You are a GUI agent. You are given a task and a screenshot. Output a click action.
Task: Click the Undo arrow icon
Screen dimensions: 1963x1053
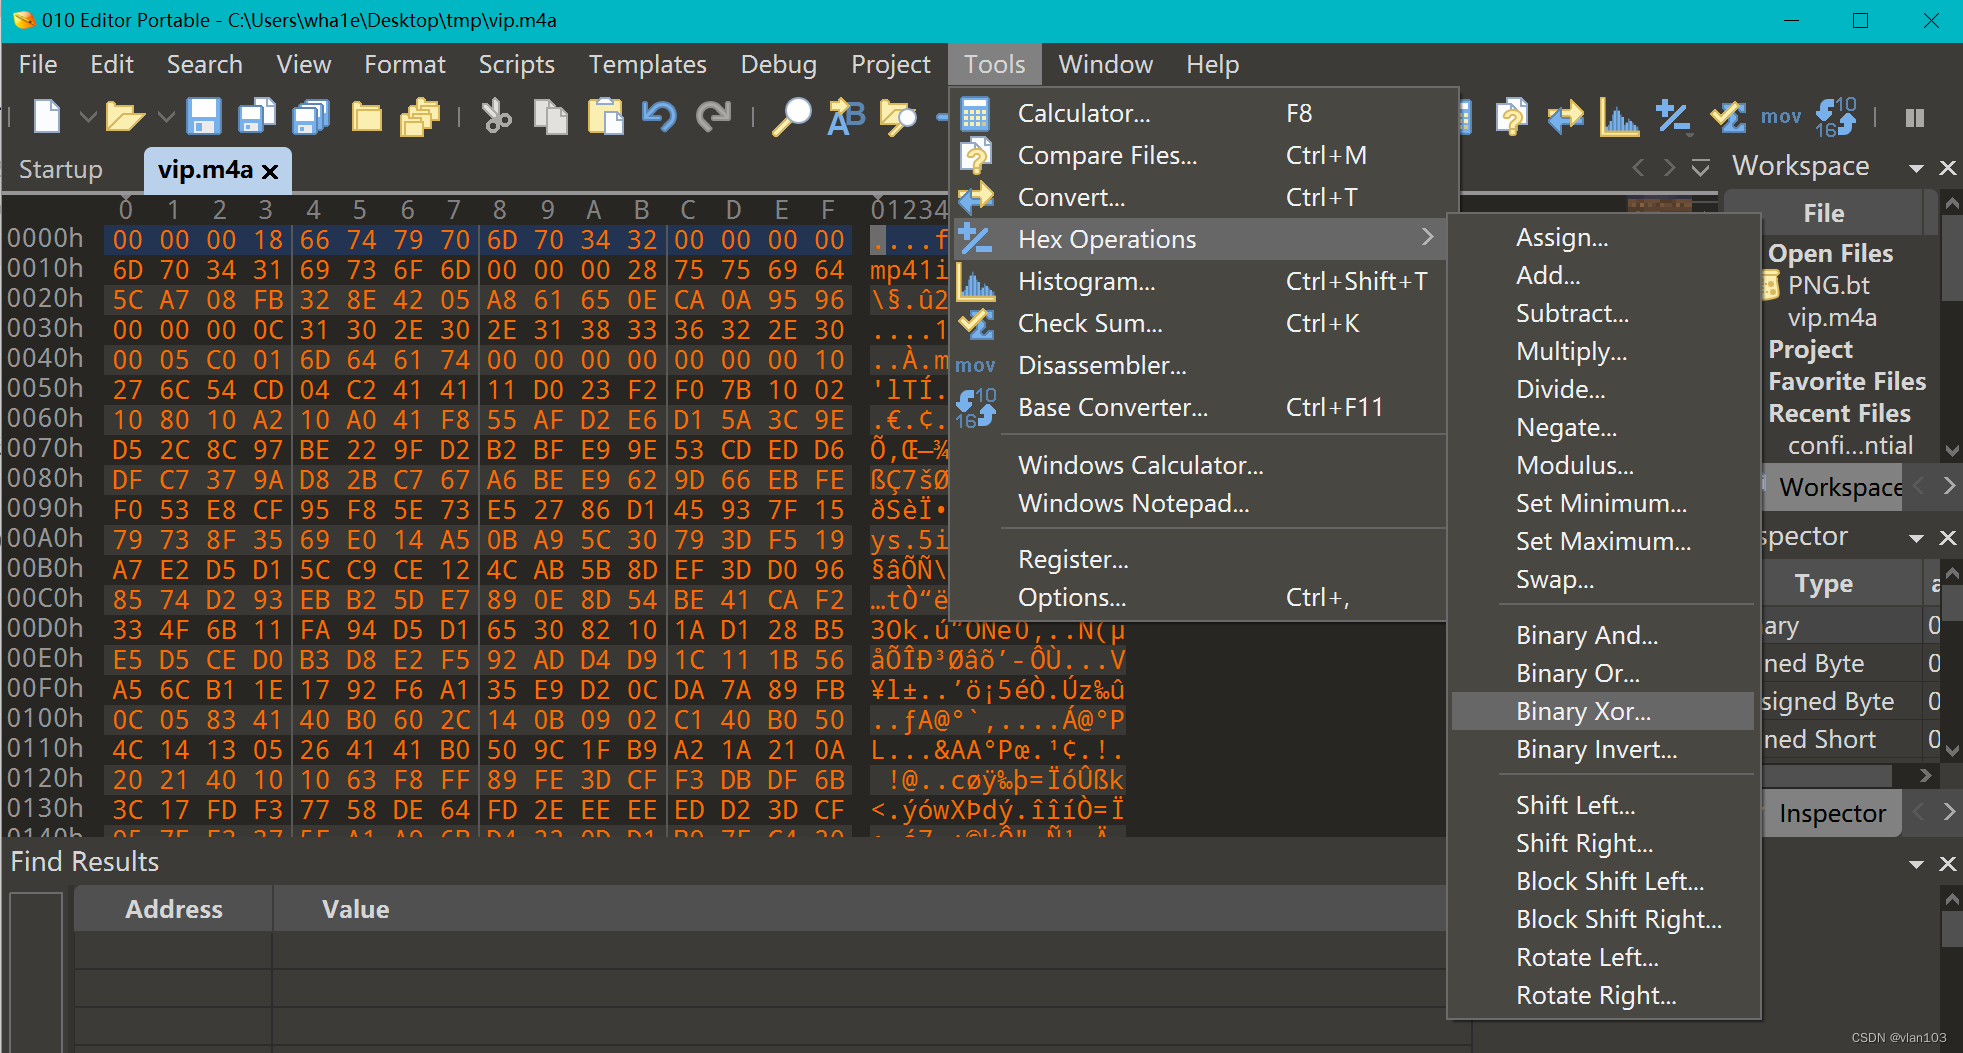click(x=659, y=116)
